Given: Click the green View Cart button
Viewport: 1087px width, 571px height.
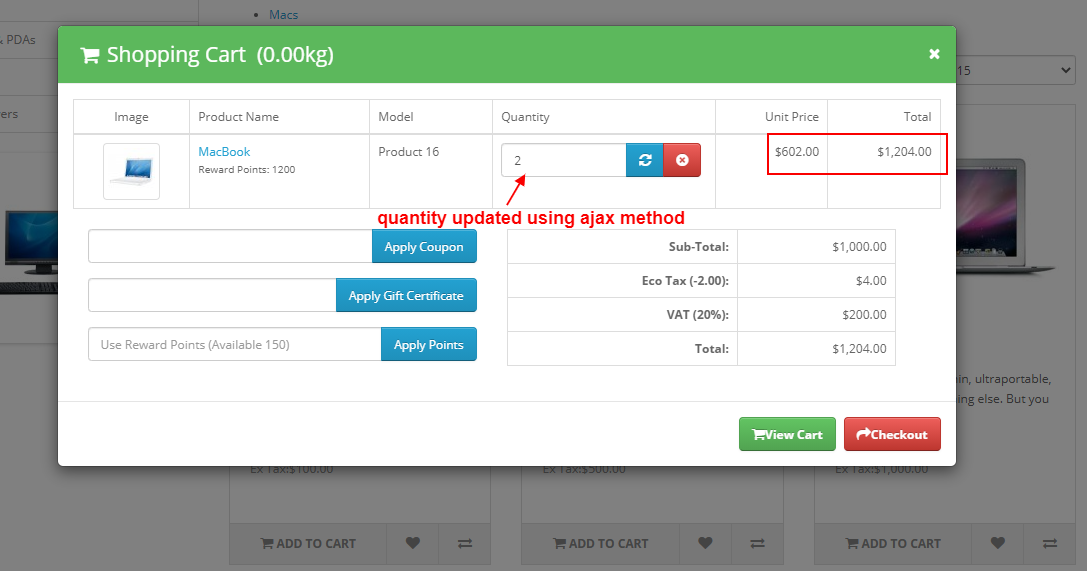Looking at the screenshot, I should [787, 434].
